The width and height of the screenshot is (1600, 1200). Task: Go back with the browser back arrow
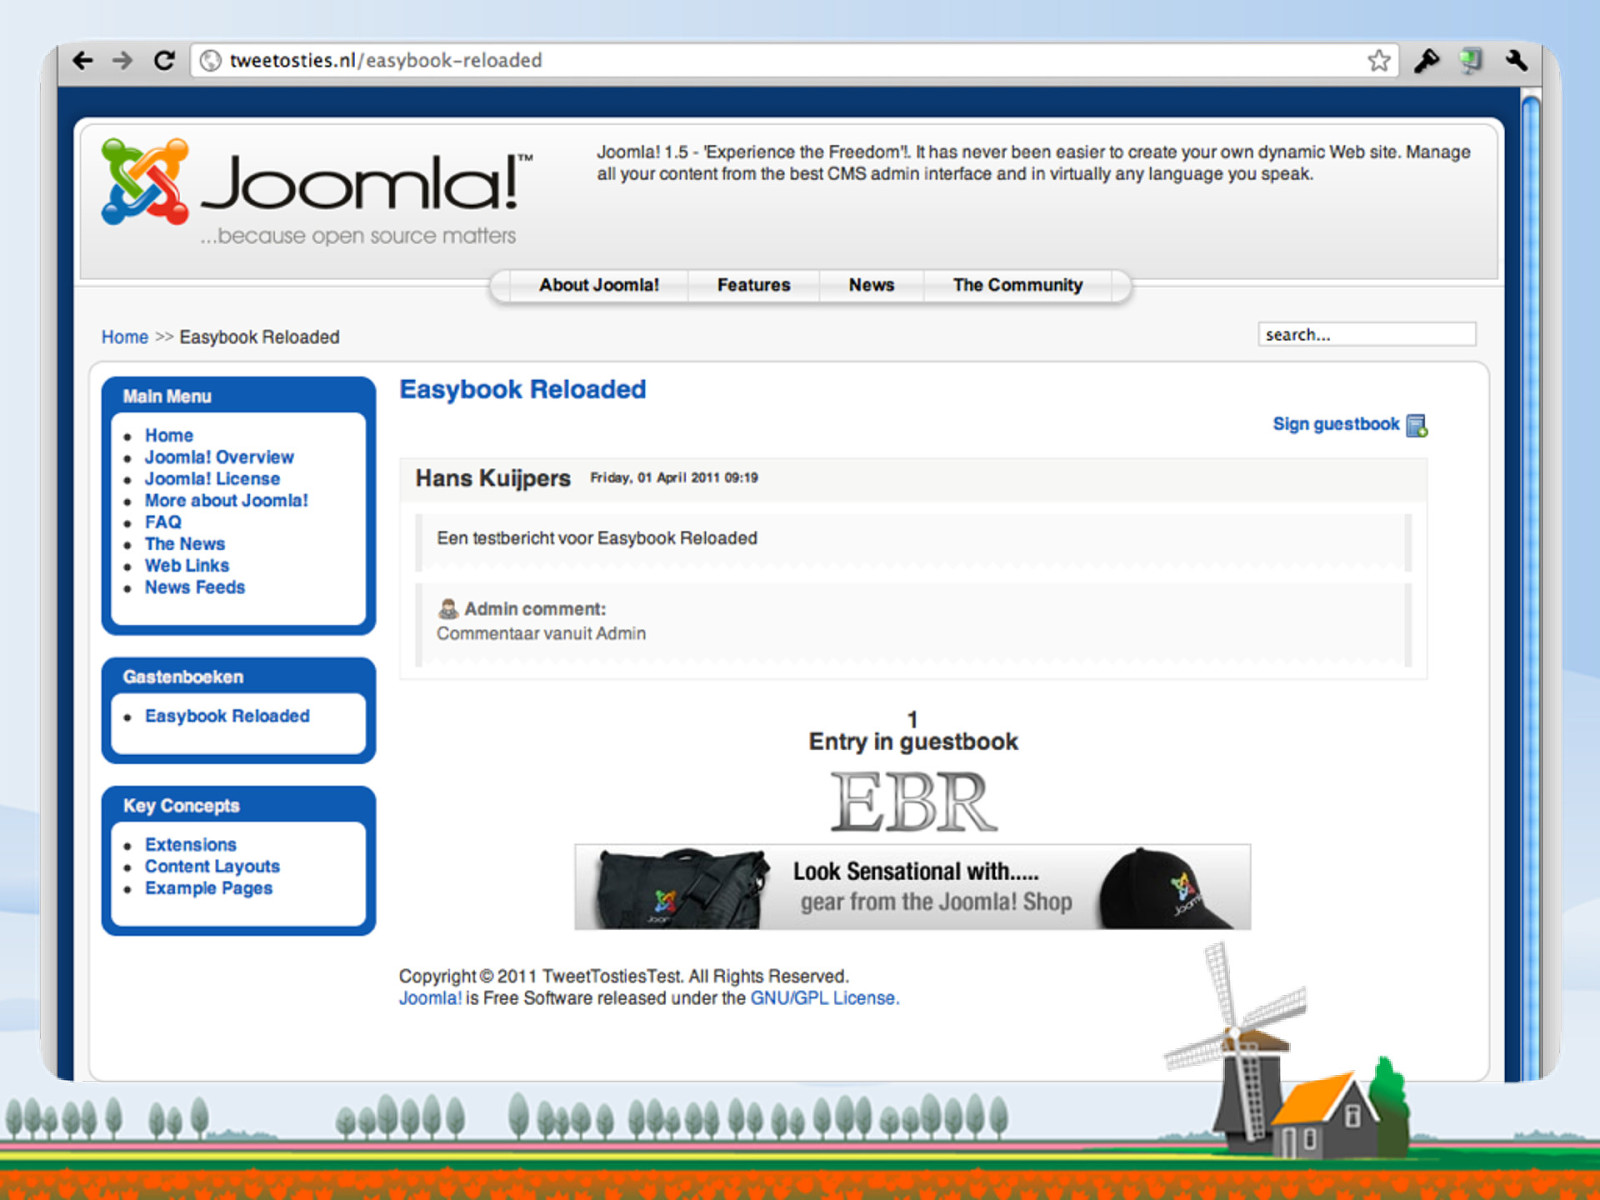tap(83, 60)
